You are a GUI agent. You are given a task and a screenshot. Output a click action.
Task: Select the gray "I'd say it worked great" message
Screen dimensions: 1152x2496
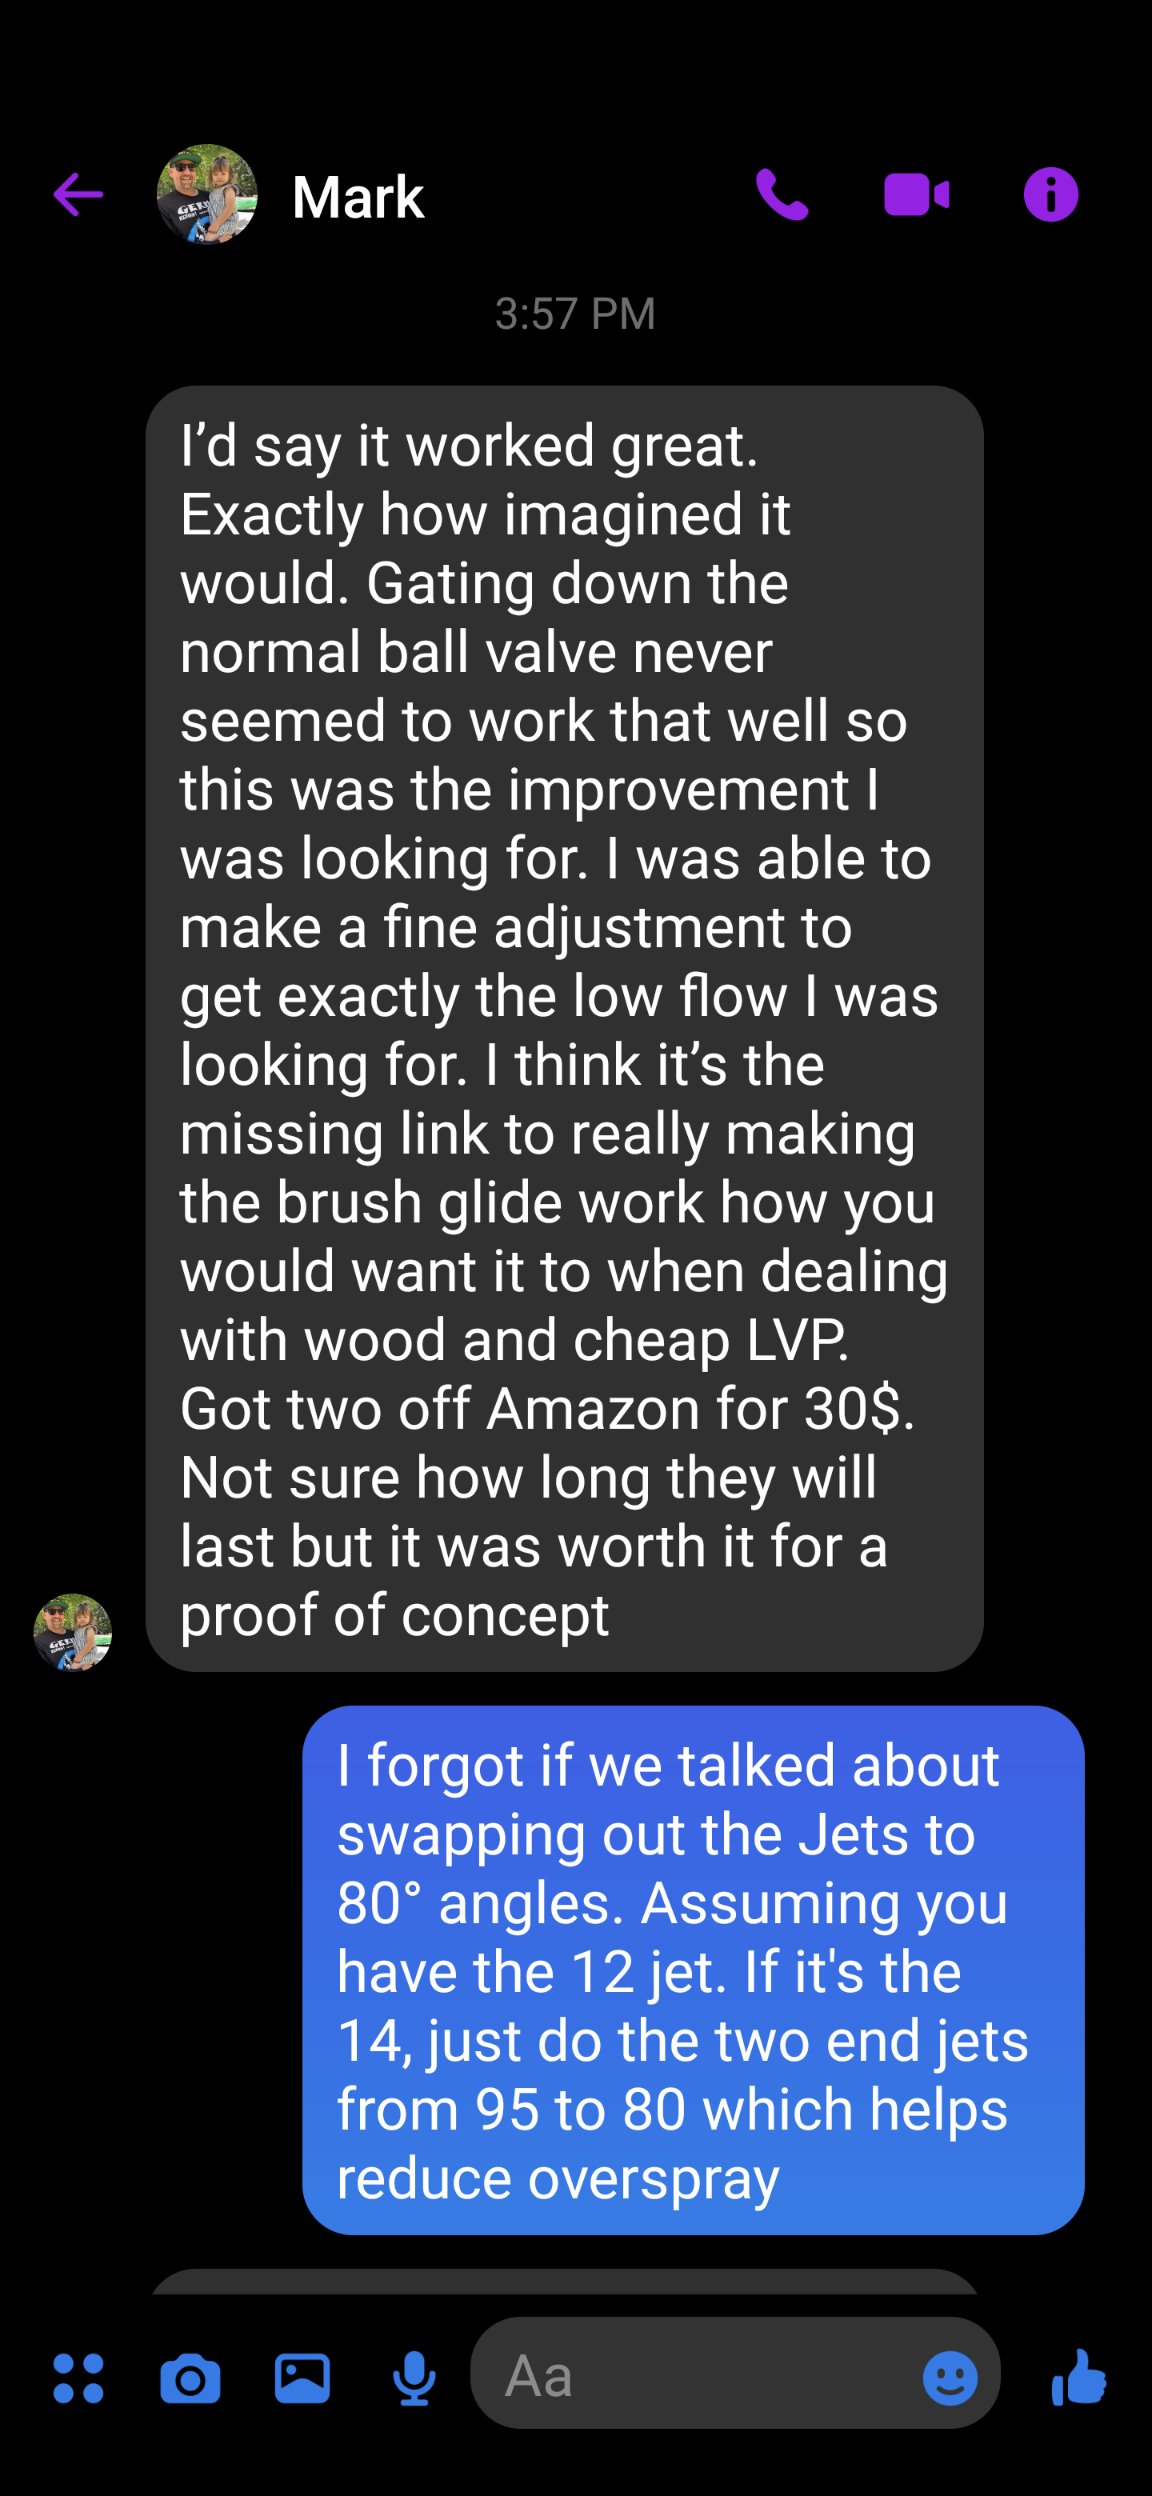point(565,1029)
